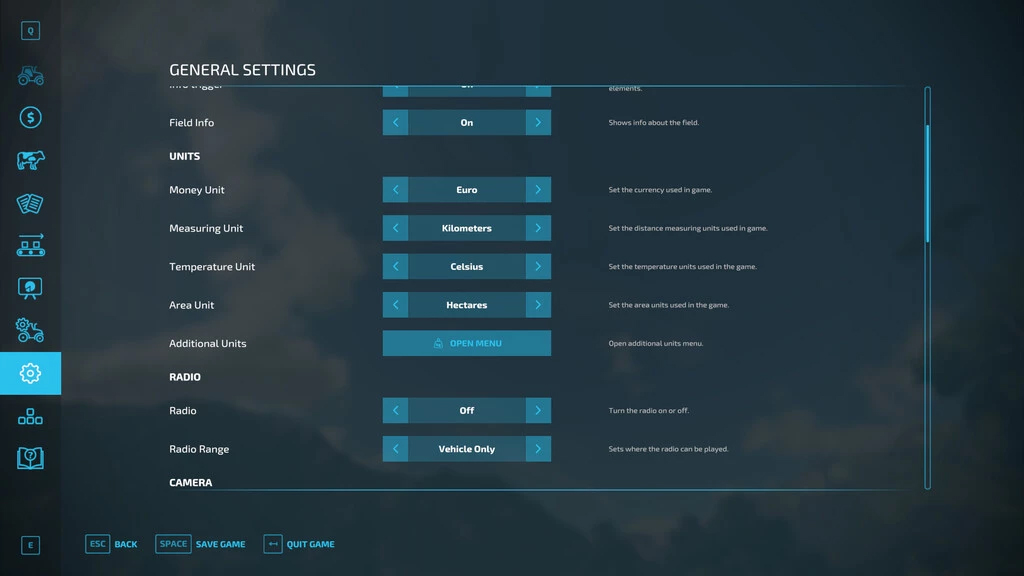The image size is (1024, 576).
Task: Change Money Unit to next currency
Action: [x=538, y=190]
